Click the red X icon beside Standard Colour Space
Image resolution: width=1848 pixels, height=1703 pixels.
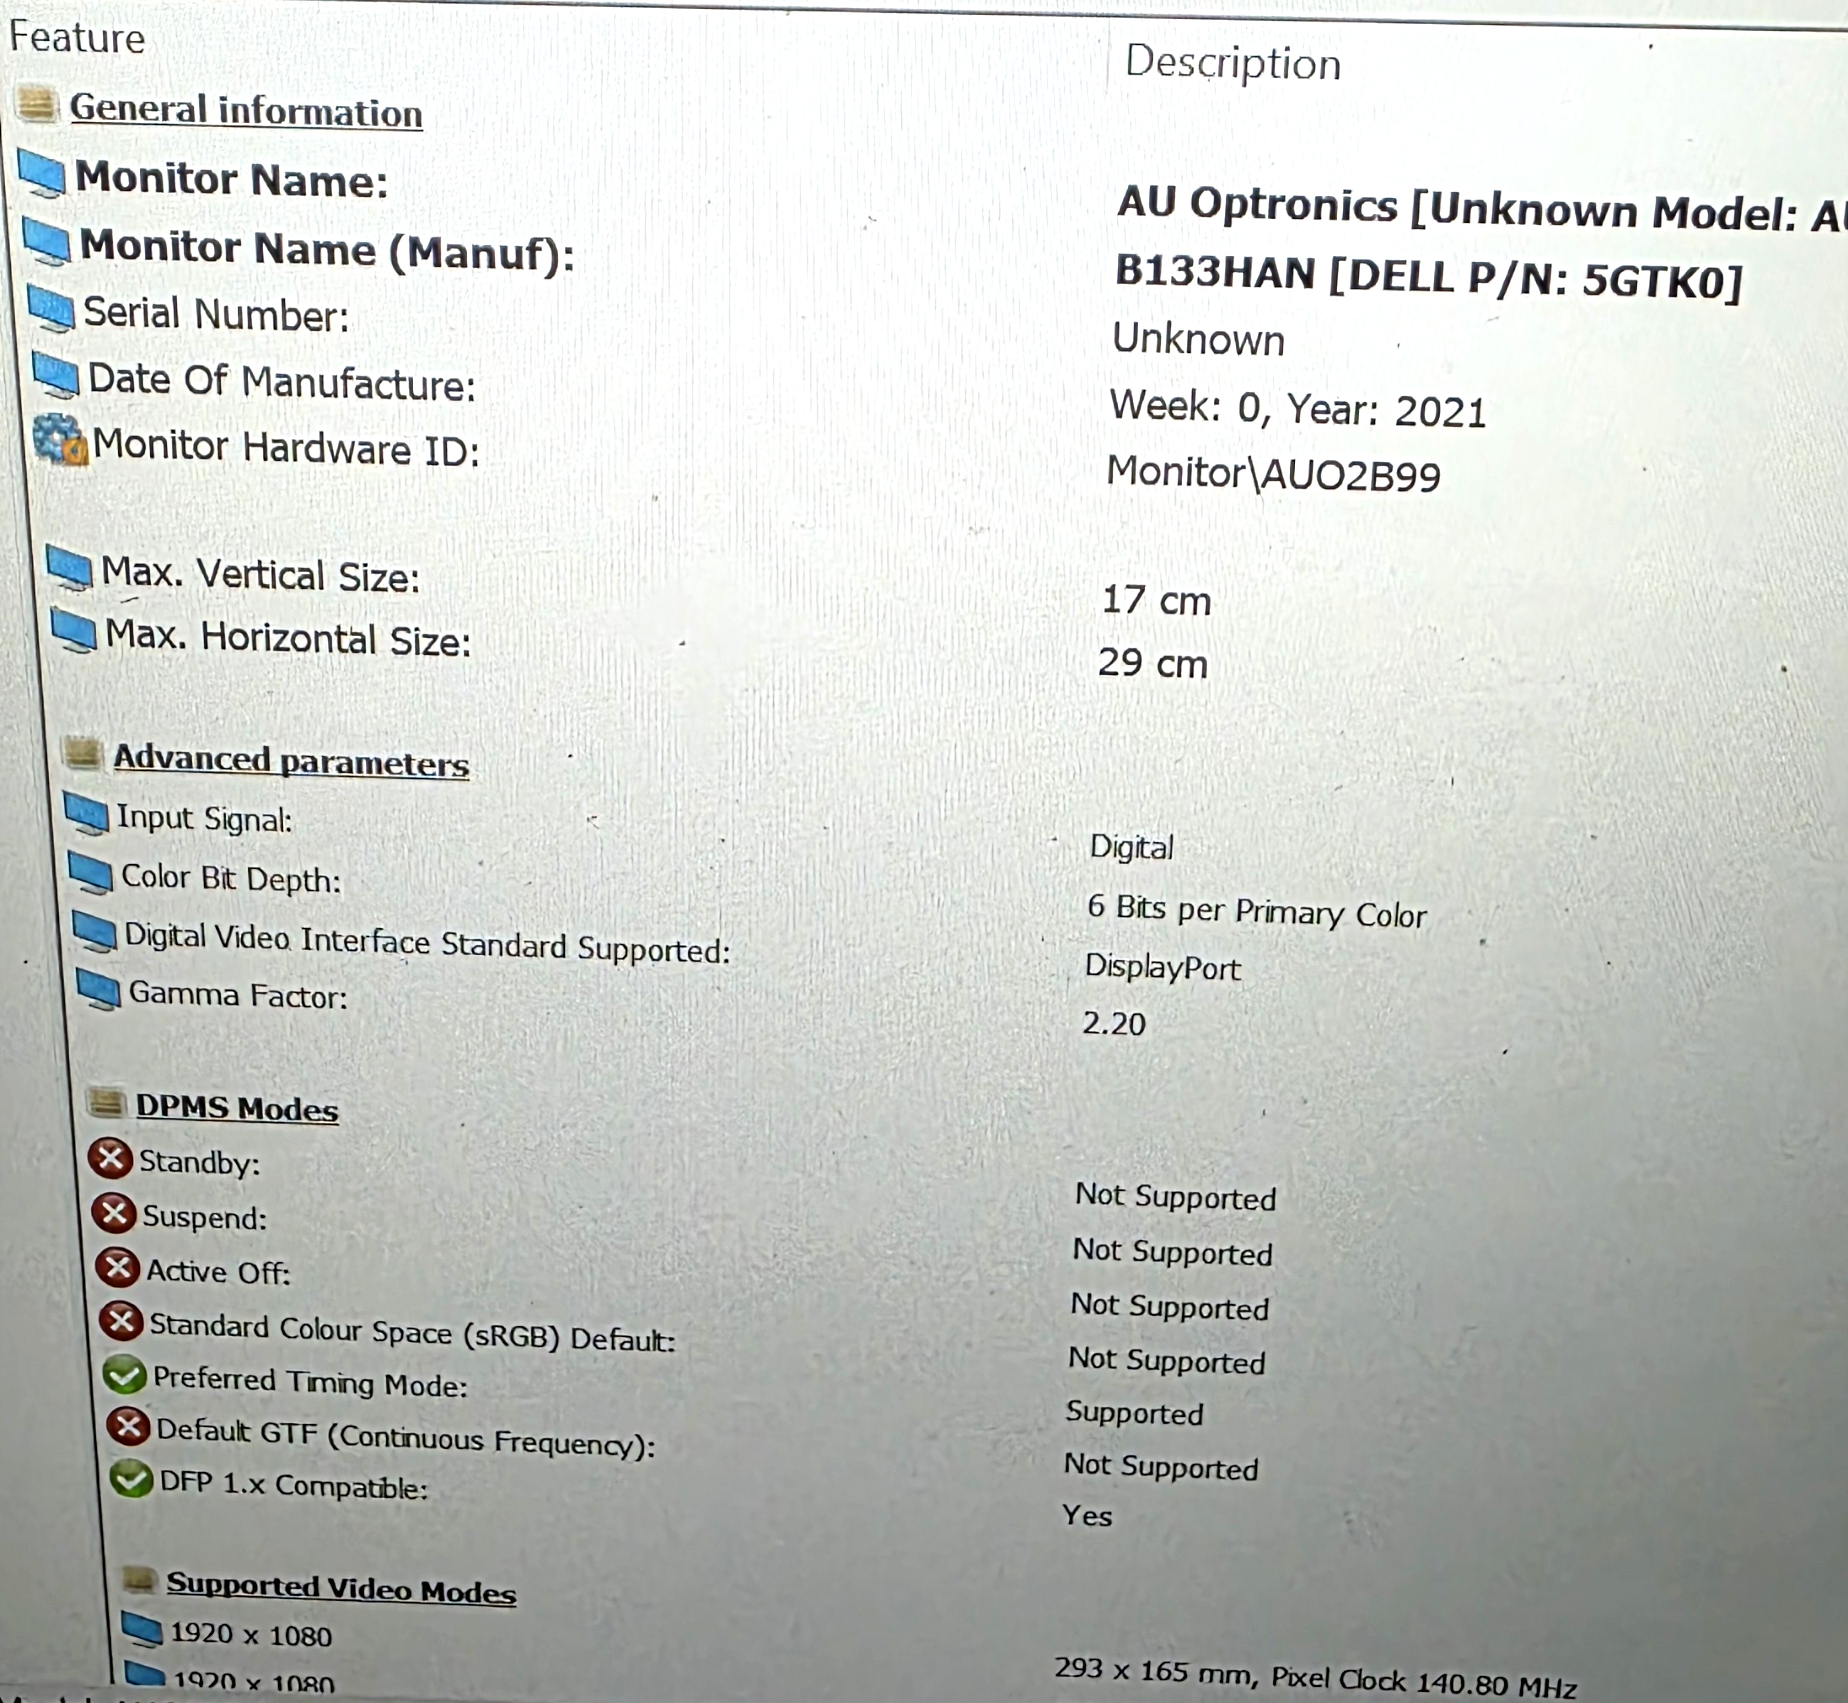click(122, 1321)
